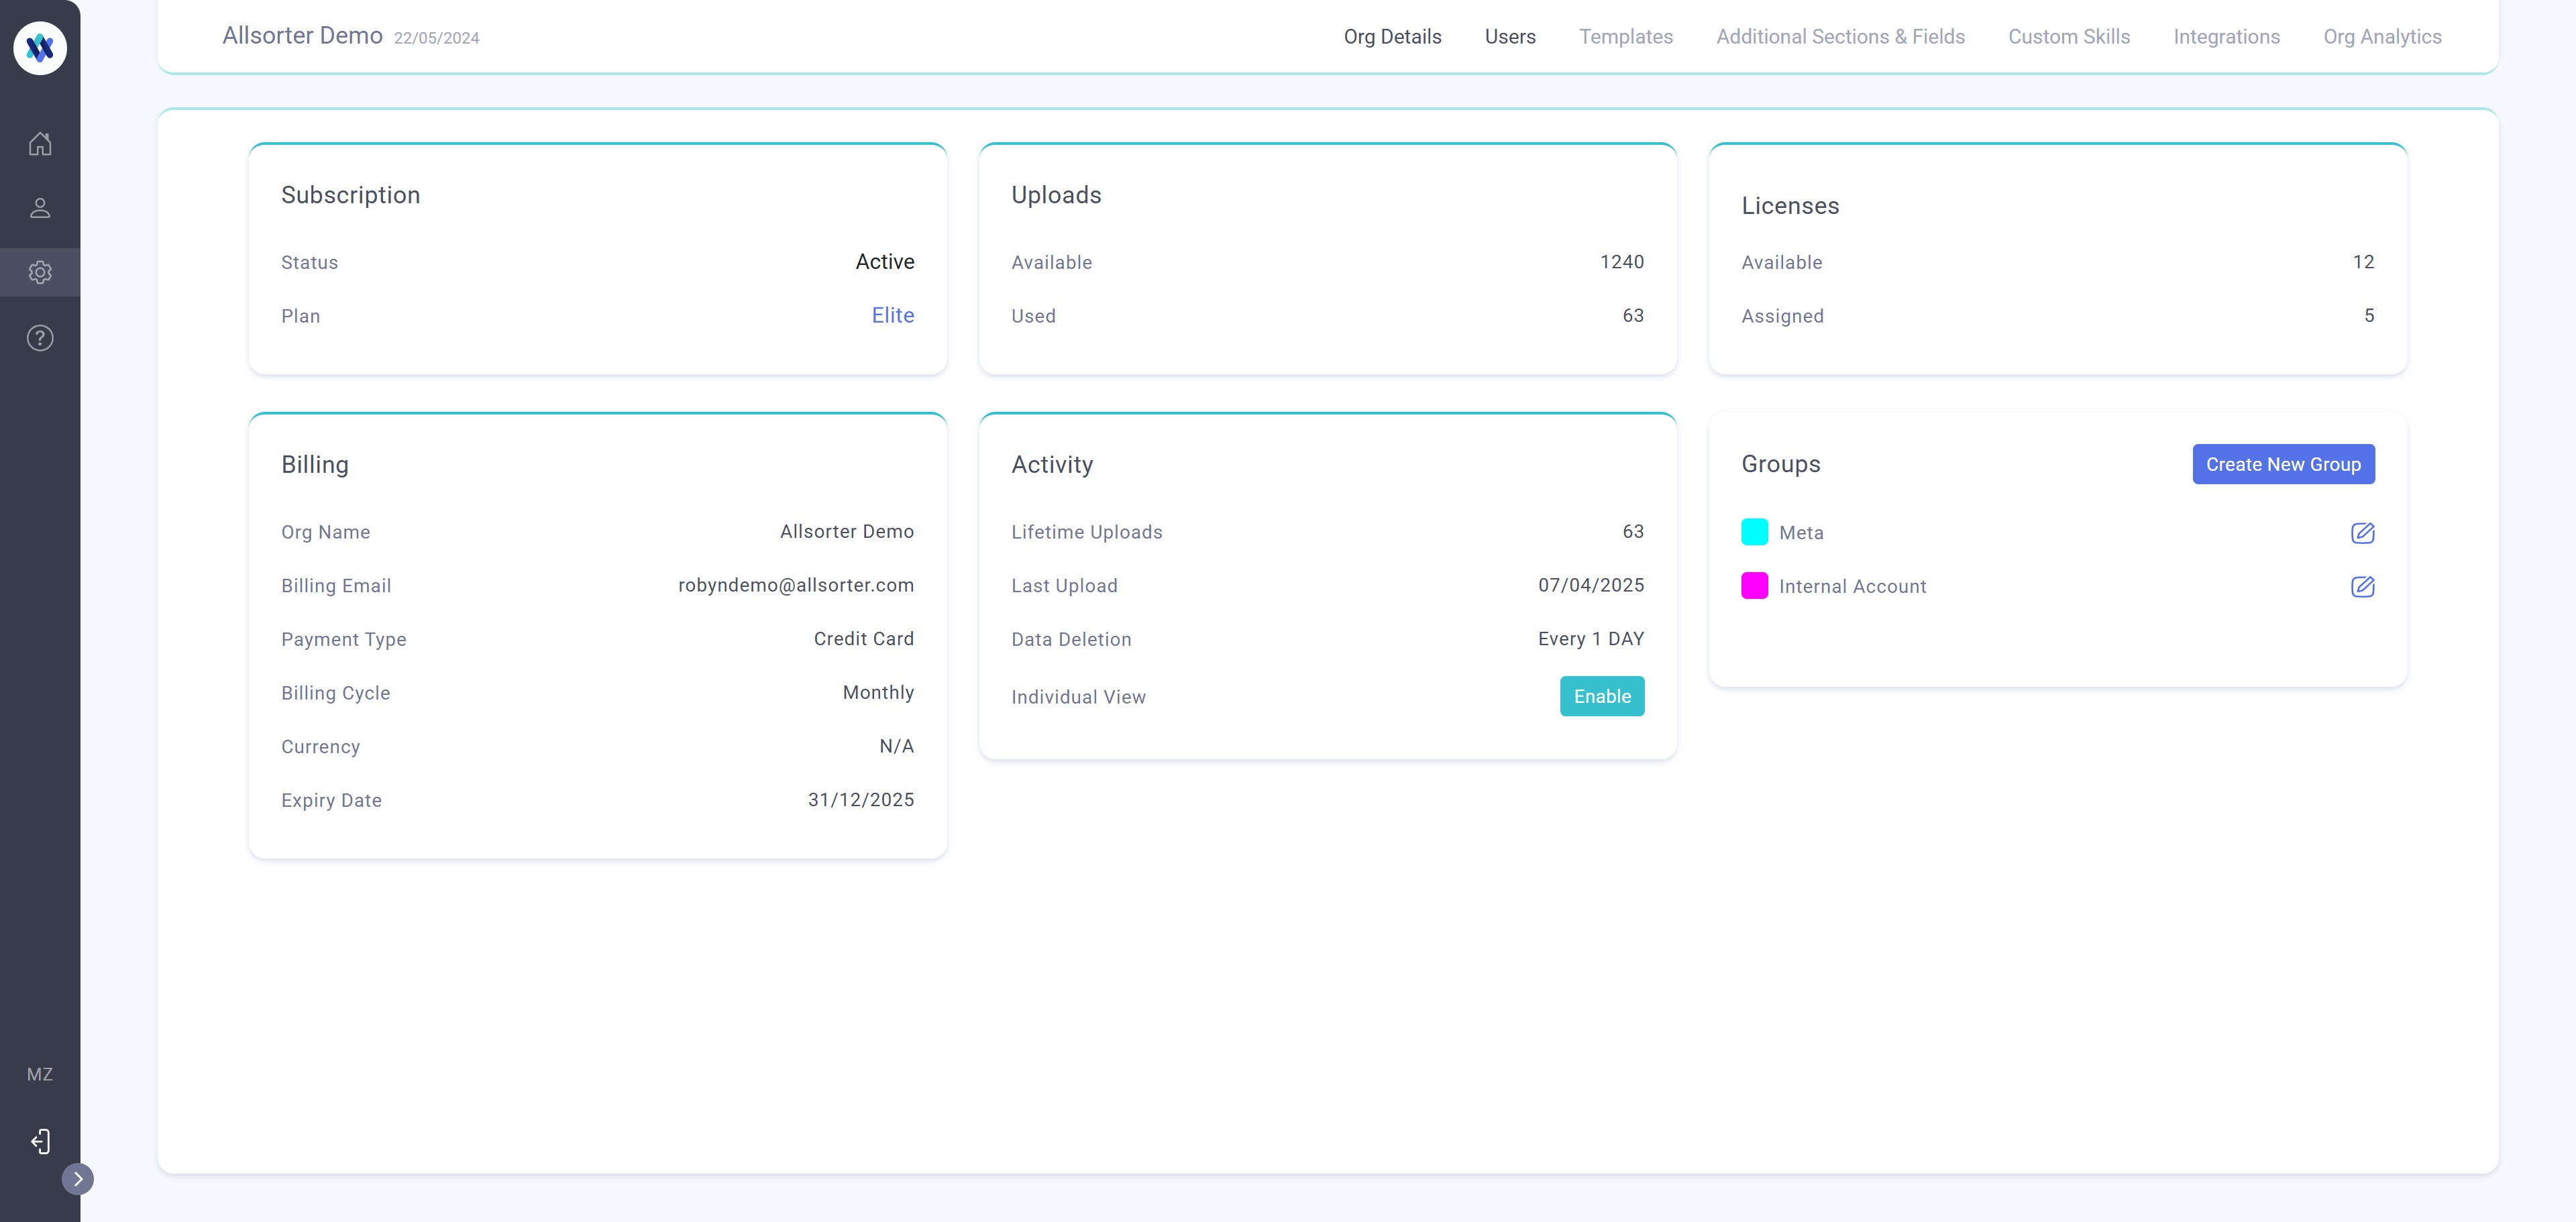Switch to the Users tab

[1510, 37]
